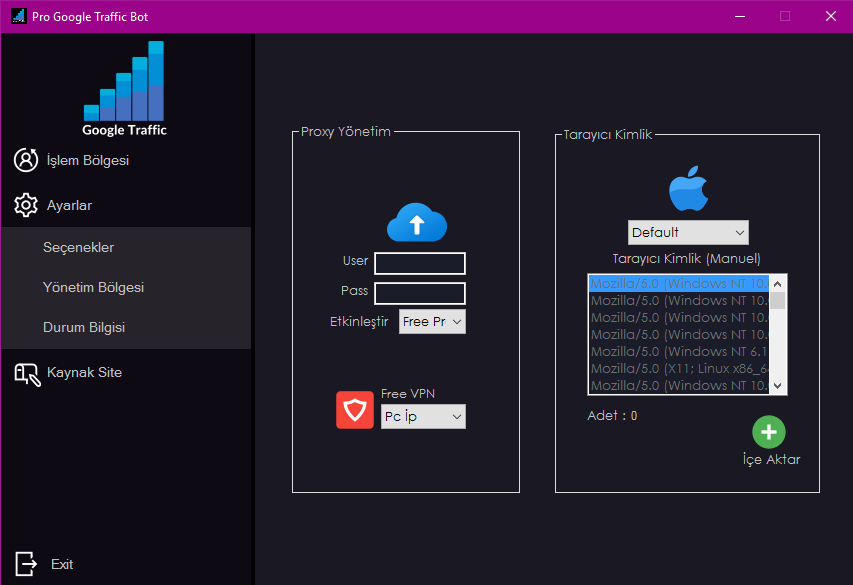Click the Adet : 0 counter text
The image size is (853, 585).
pyautogui.click(x=612, y=416)
